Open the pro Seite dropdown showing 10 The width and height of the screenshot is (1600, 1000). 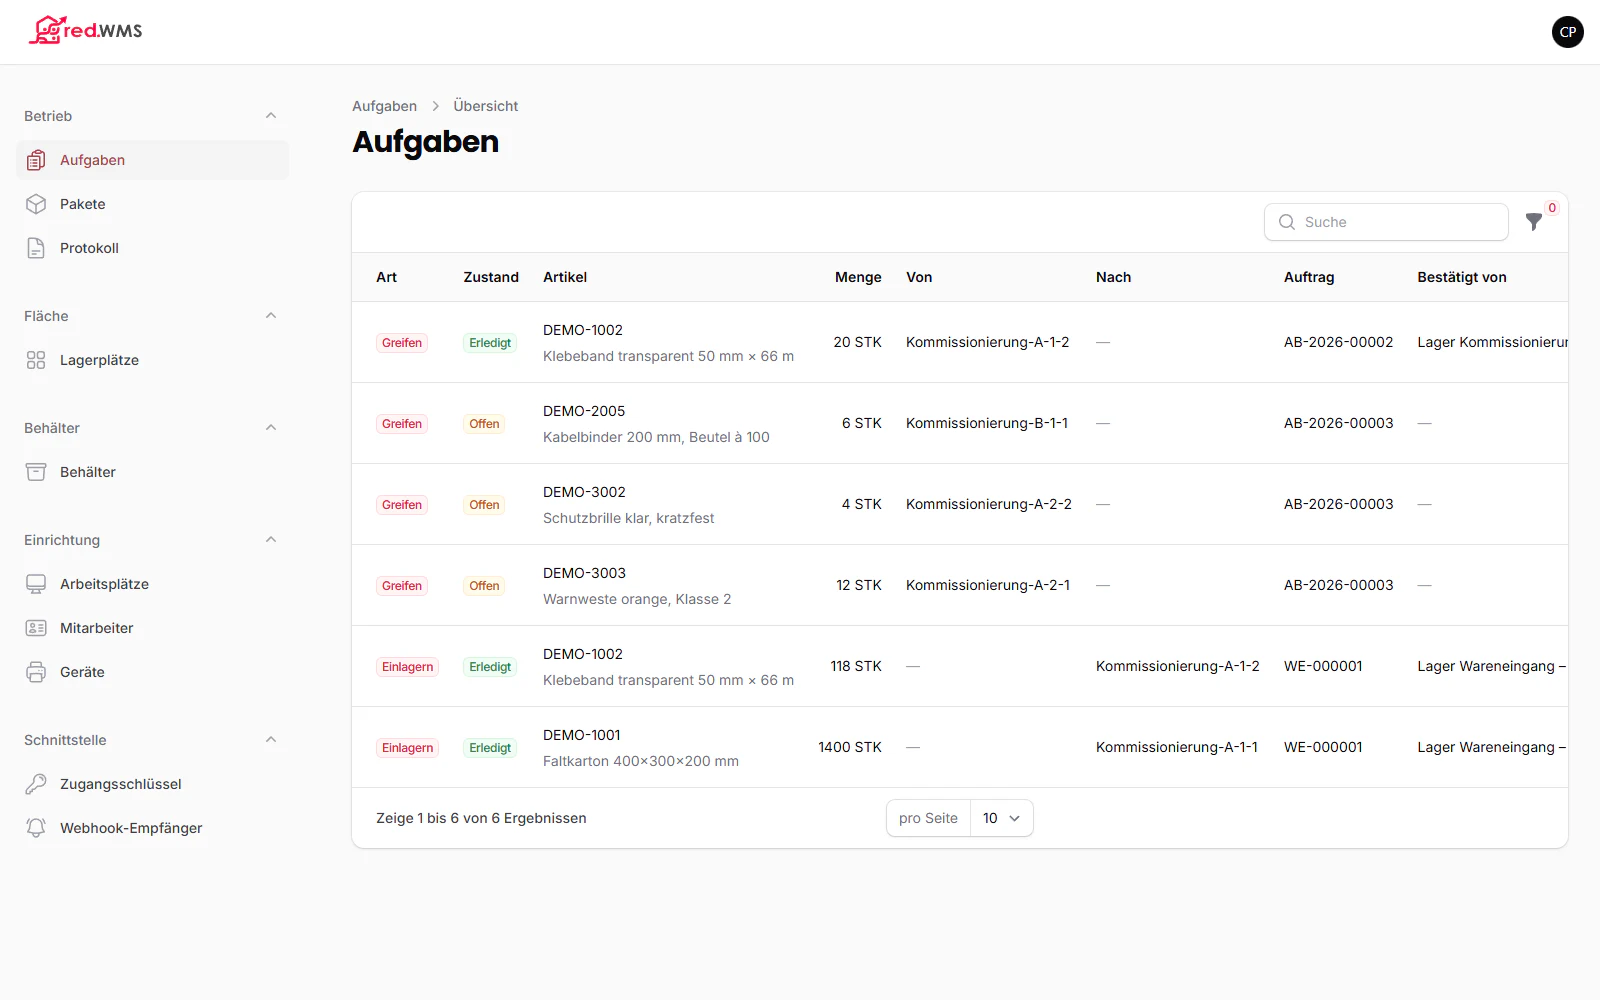point(1001,818)
